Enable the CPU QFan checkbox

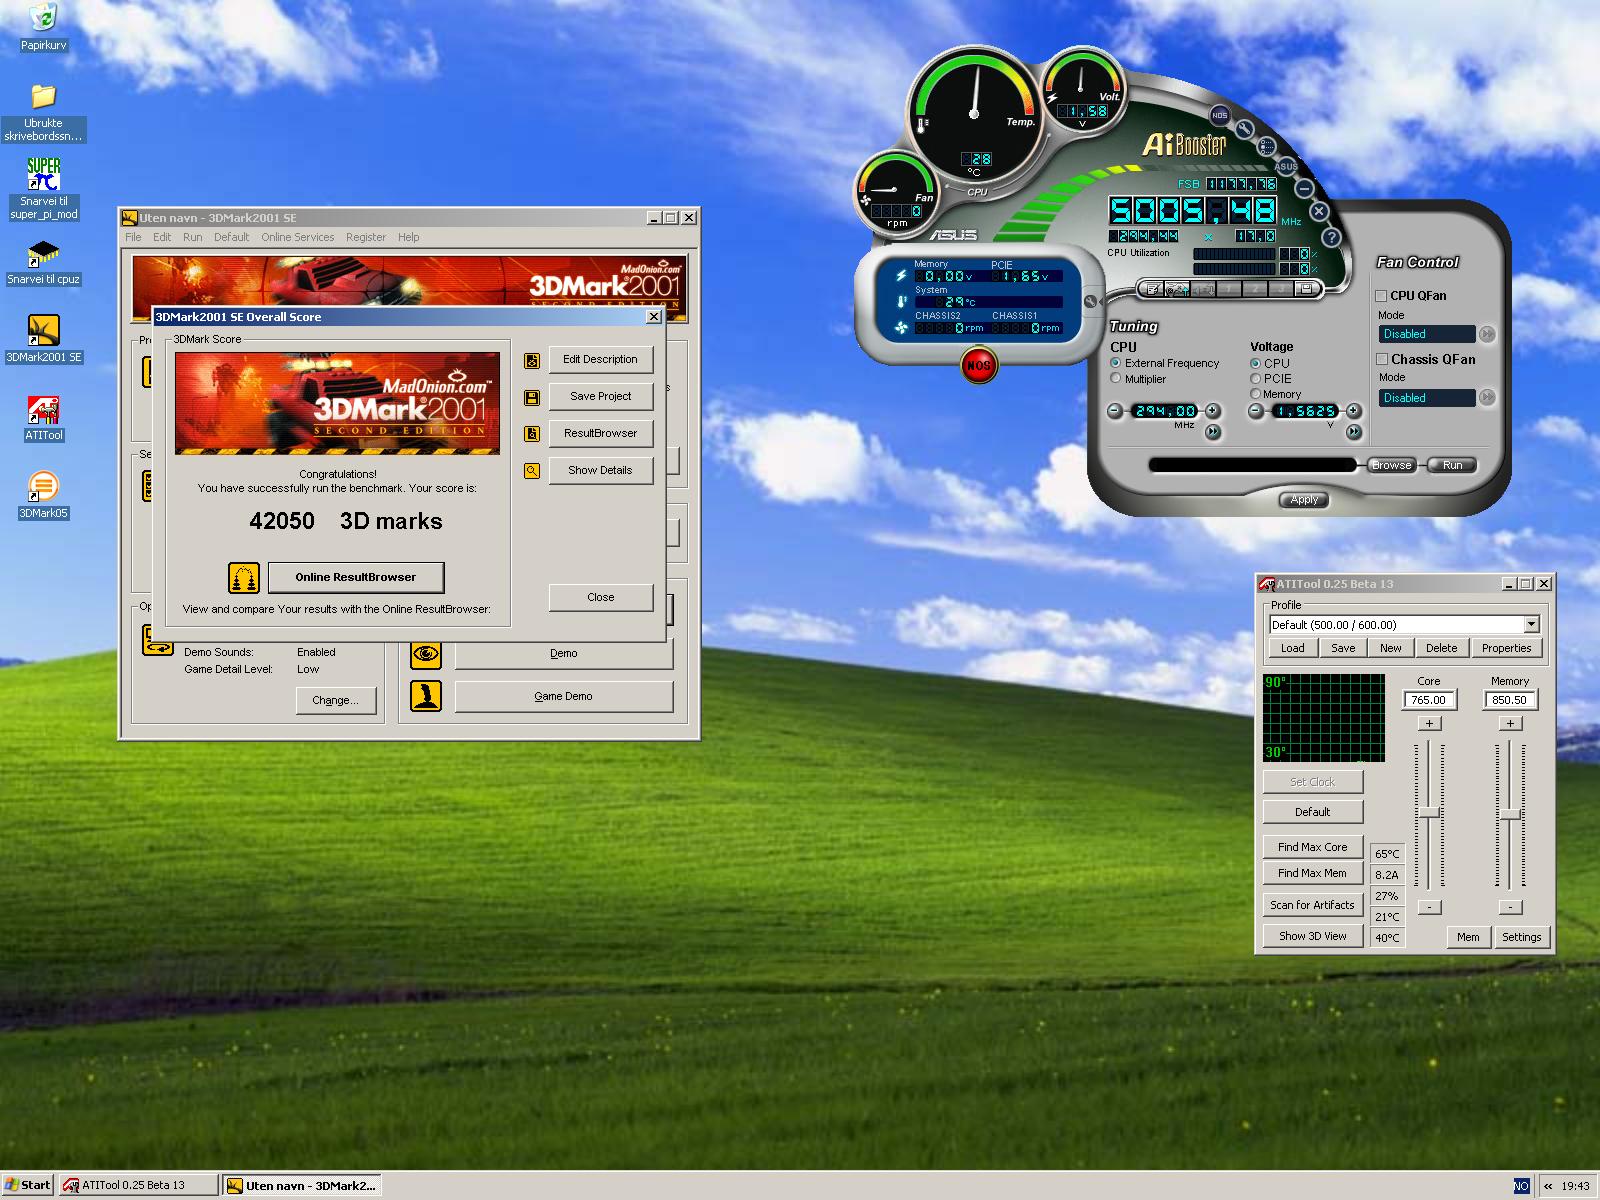1381,296
